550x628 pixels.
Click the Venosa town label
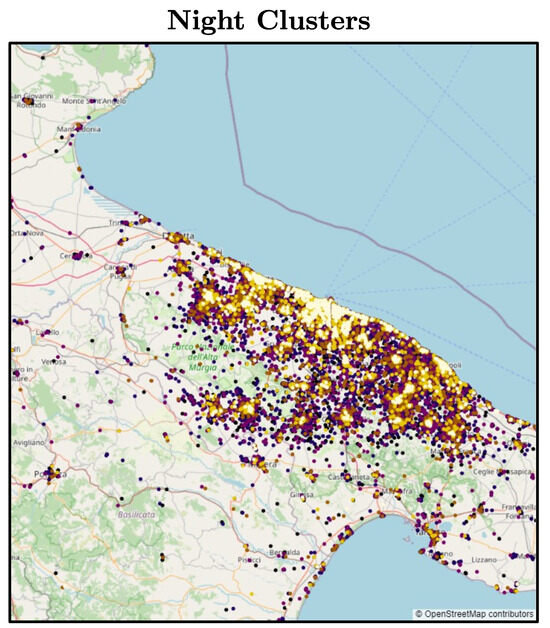[x=54, y=362]
